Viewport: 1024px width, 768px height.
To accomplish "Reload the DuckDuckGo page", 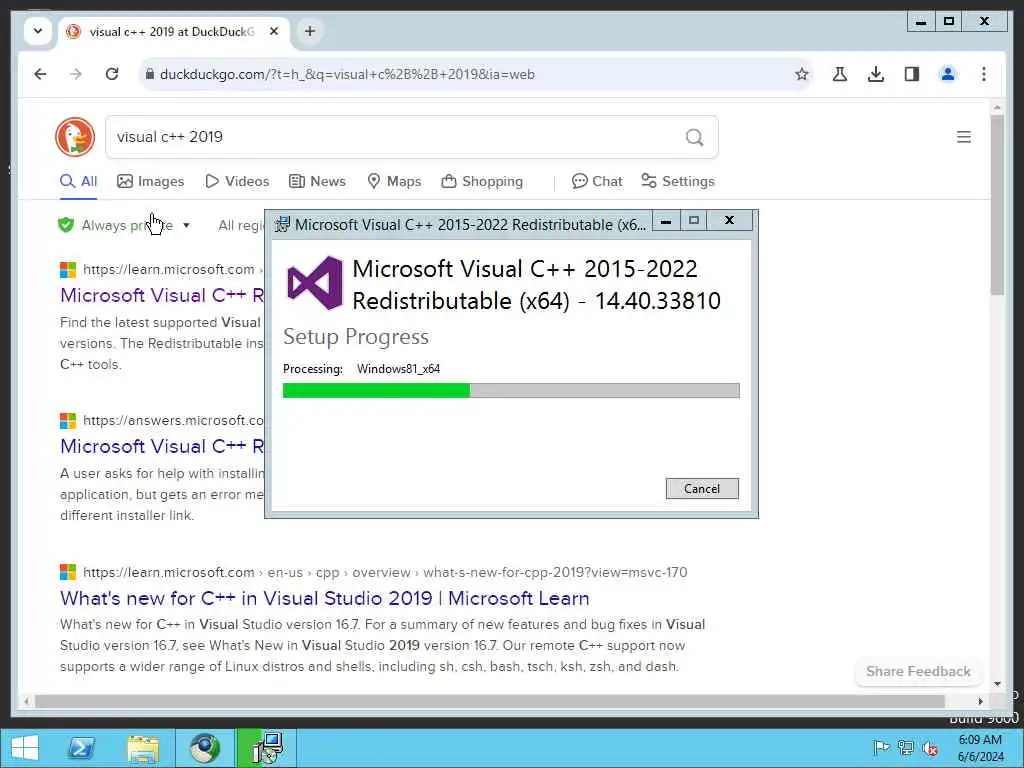I will click(112, 74).
